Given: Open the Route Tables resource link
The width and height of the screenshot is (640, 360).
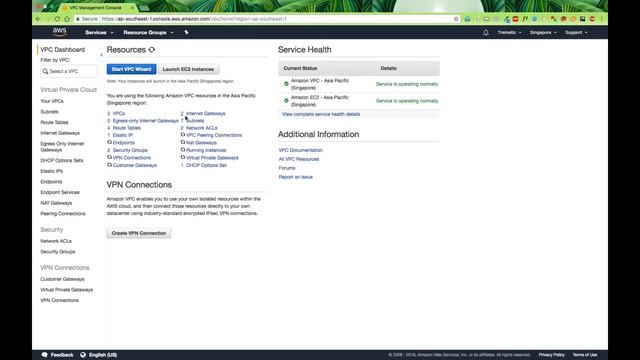Looking at the screenshot, I should point(127,128).
